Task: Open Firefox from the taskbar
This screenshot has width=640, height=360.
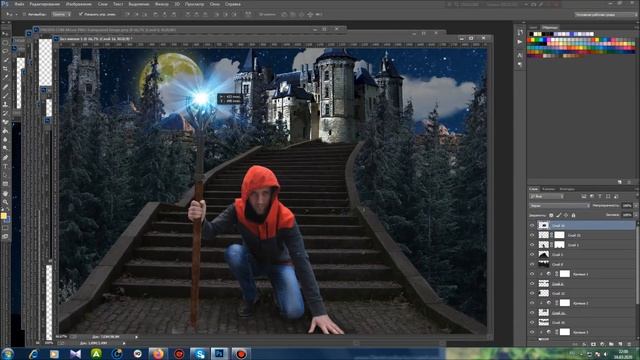Action: tap(158, 354)
